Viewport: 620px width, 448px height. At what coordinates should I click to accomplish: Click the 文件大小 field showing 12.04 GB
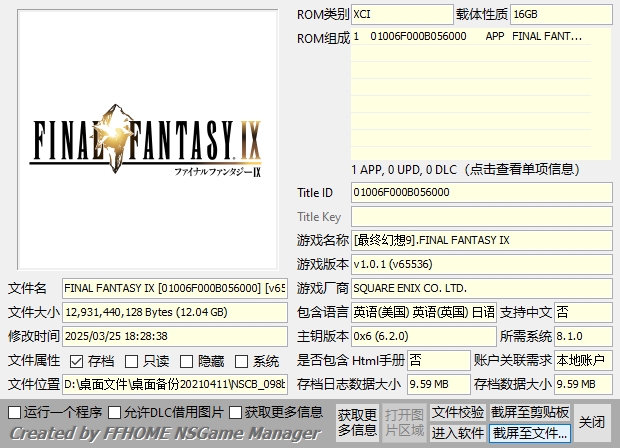tap(175, 312)
